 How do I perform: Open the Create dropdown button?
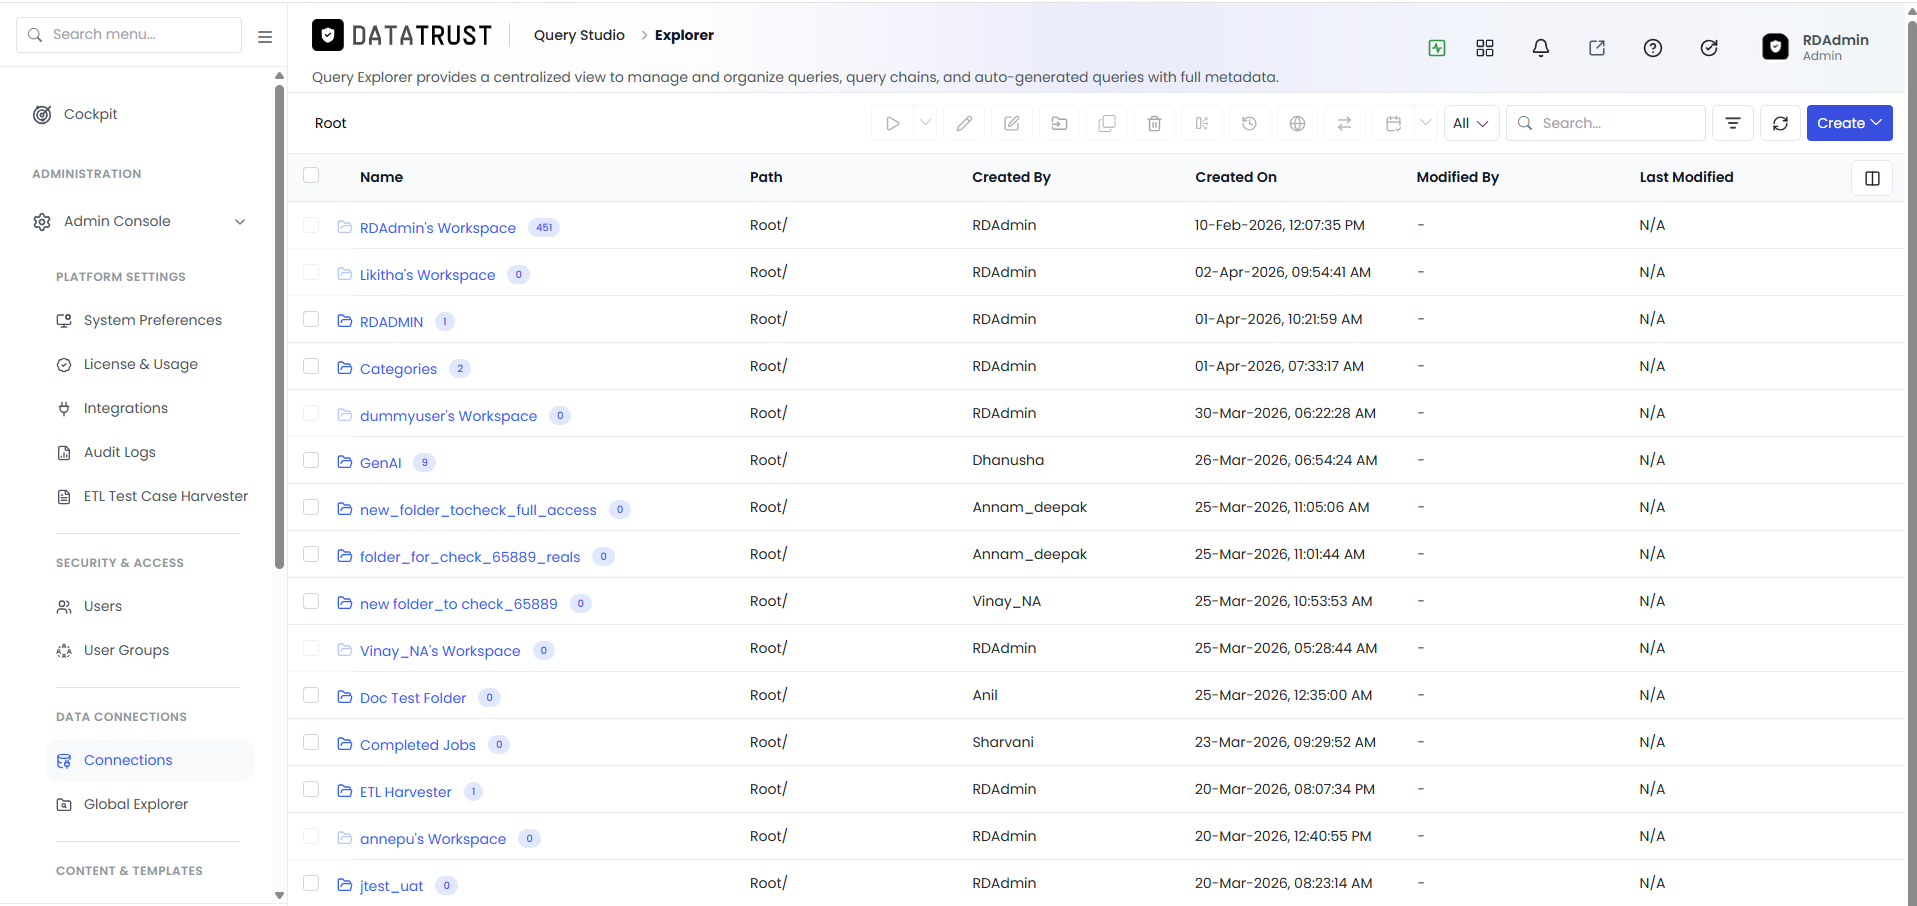pyautogui.click(x=1849, y=123)
